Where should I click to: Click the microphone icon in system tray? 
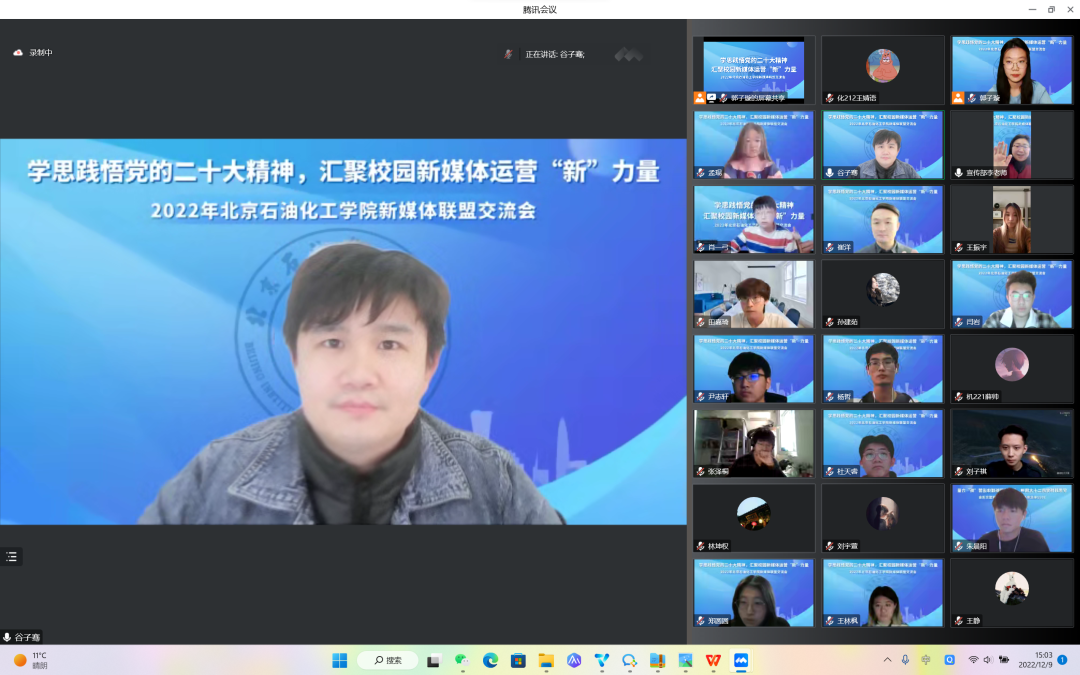(905, 660)
